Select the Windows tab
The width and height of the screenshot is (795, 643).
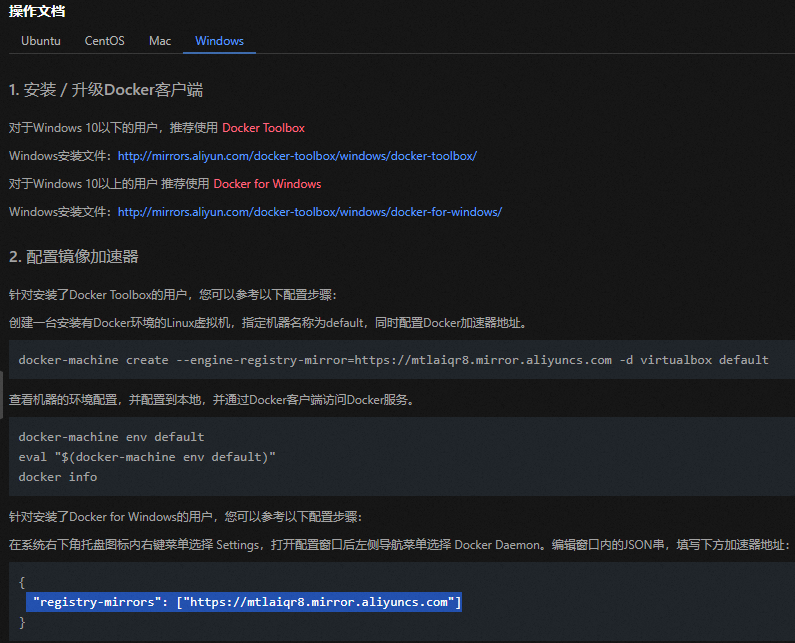click(219, 41)
